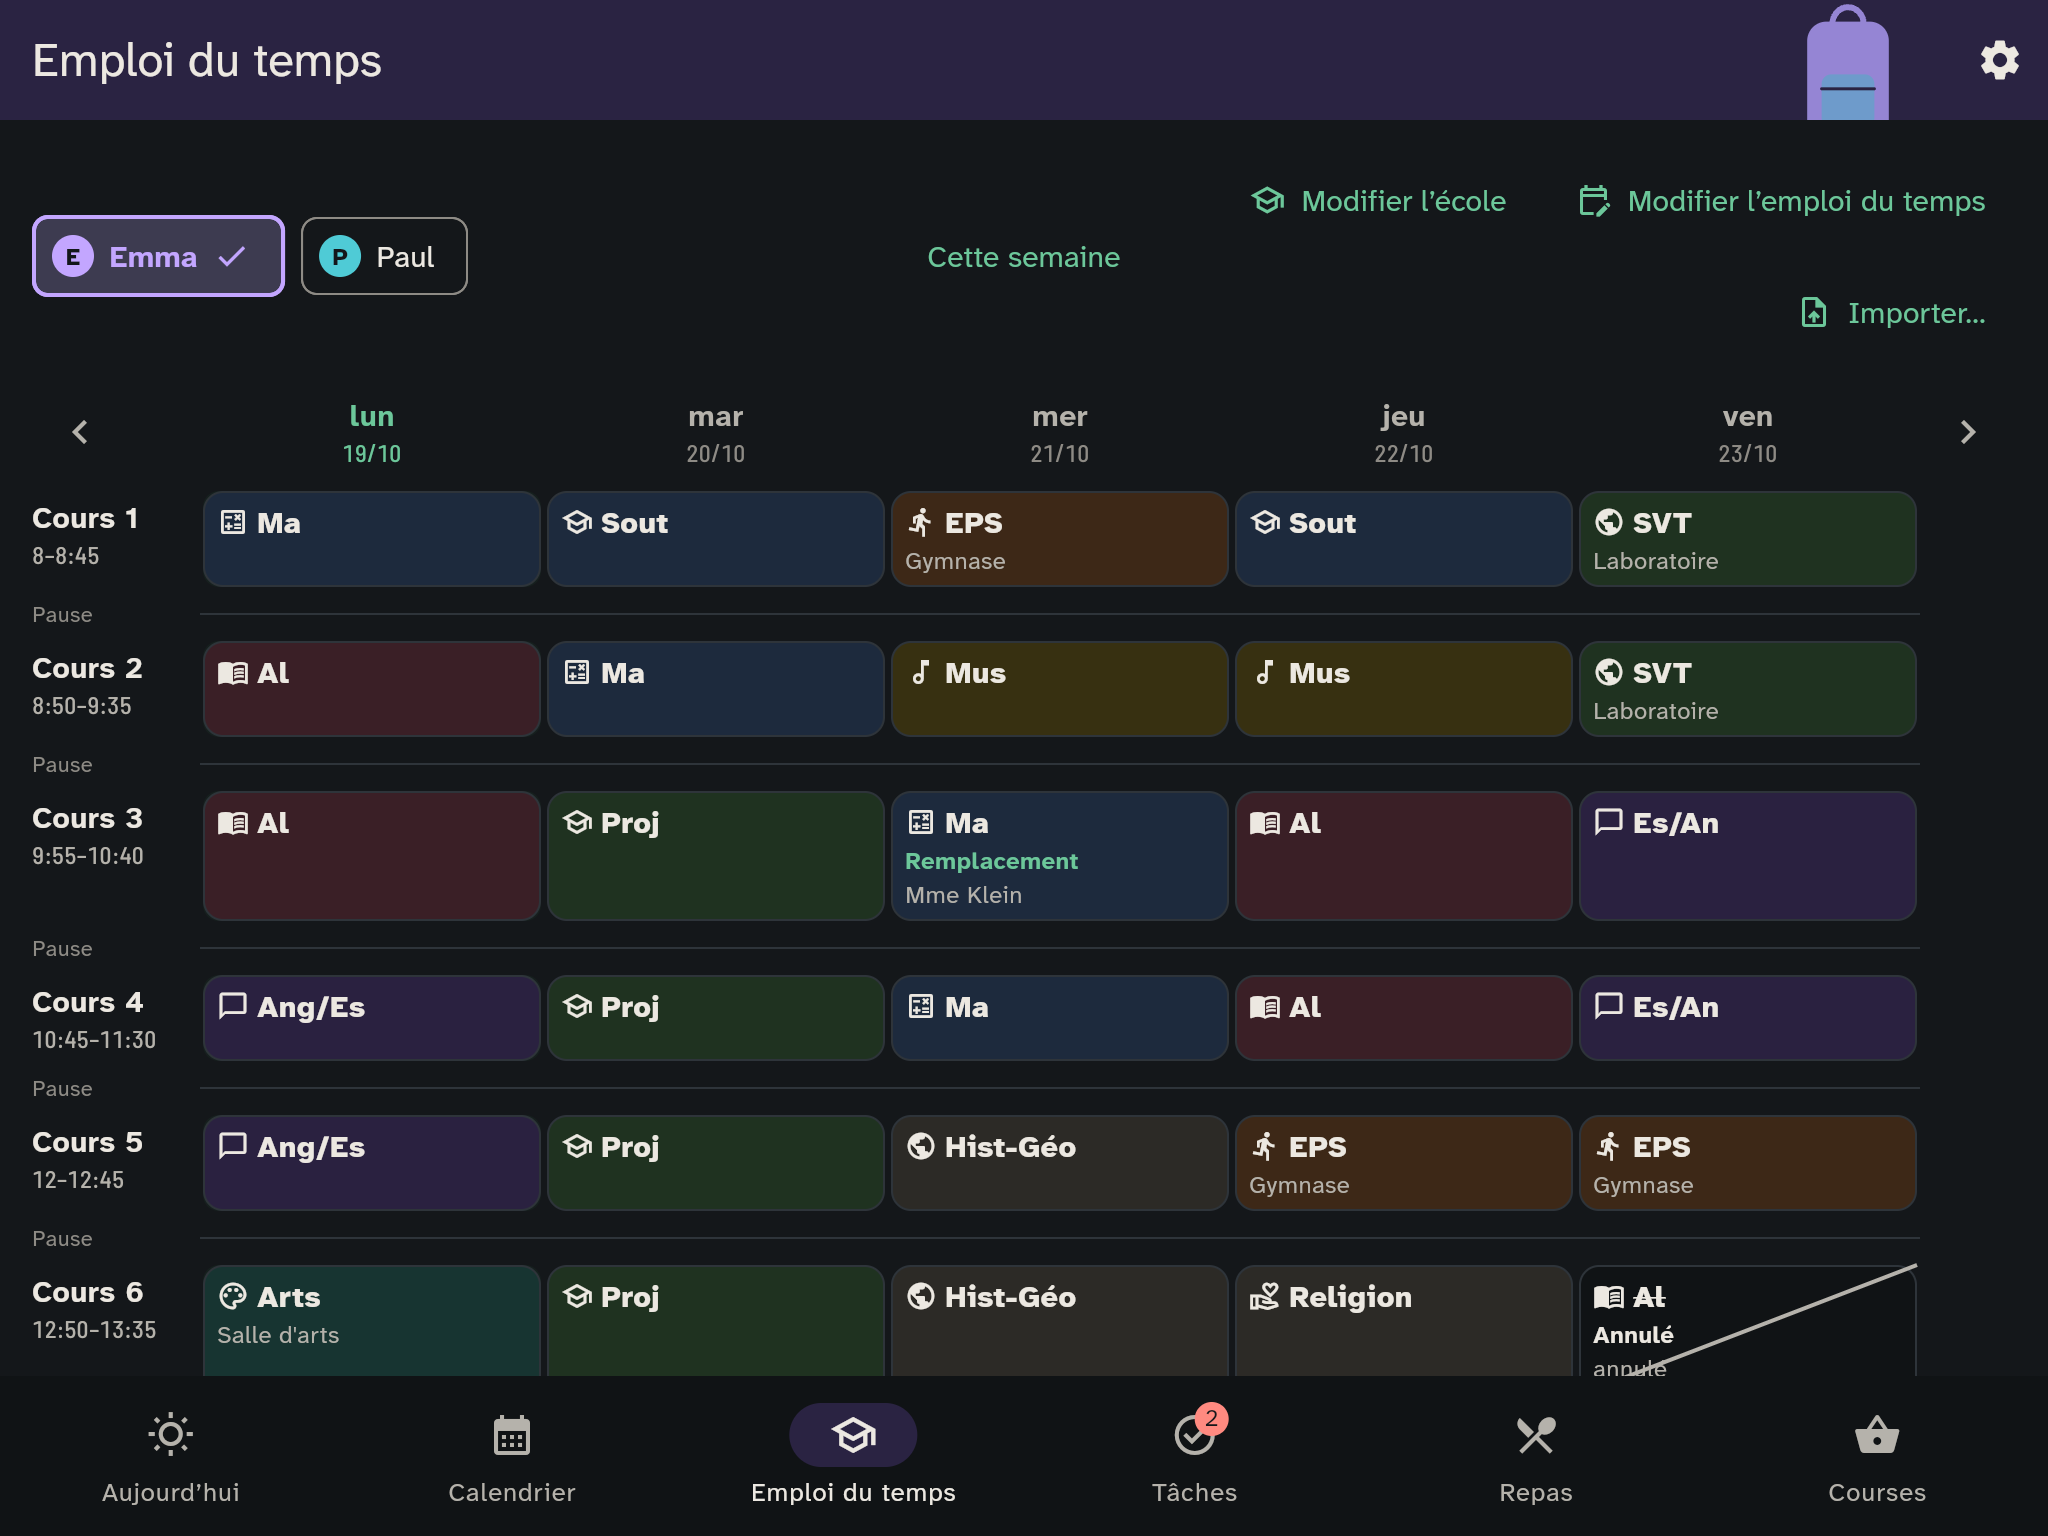Click the calendar edit icon beside Modifier l'emploi du temps
The height and width of the screenshot is (1536, 2048).
pyautogui.click(x=1594, y=201)
